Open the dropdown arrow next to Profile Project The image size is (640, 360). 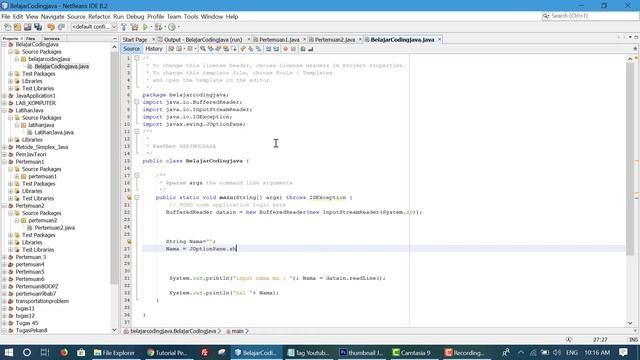178,27
